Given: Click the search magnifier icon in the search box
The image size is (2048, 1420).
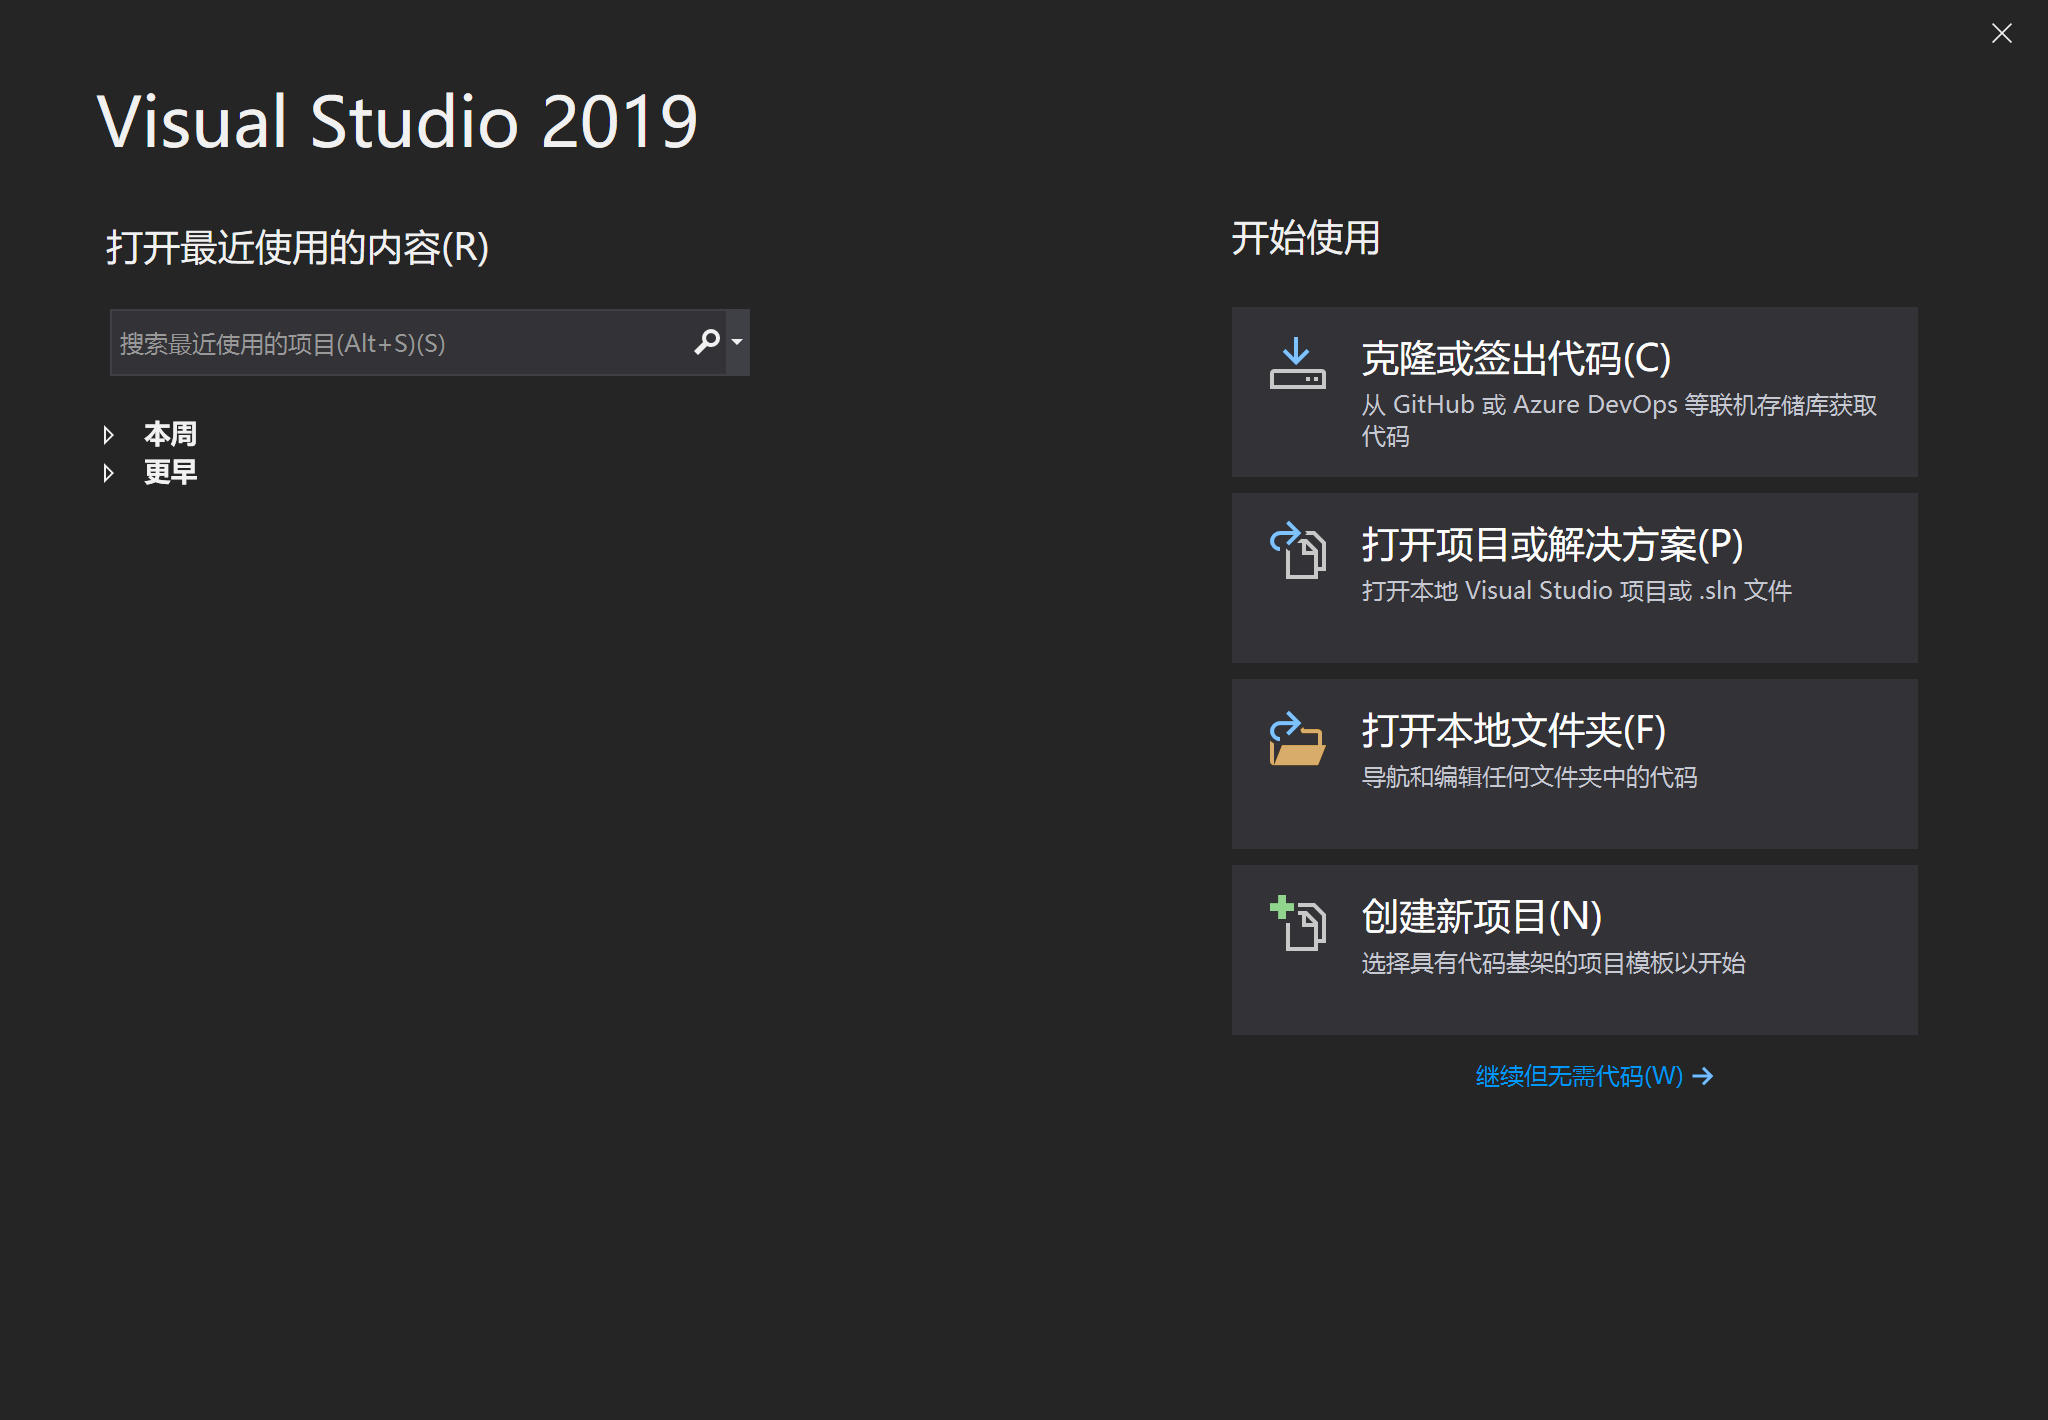Looking at the screenshot, I should coord(707,342).
